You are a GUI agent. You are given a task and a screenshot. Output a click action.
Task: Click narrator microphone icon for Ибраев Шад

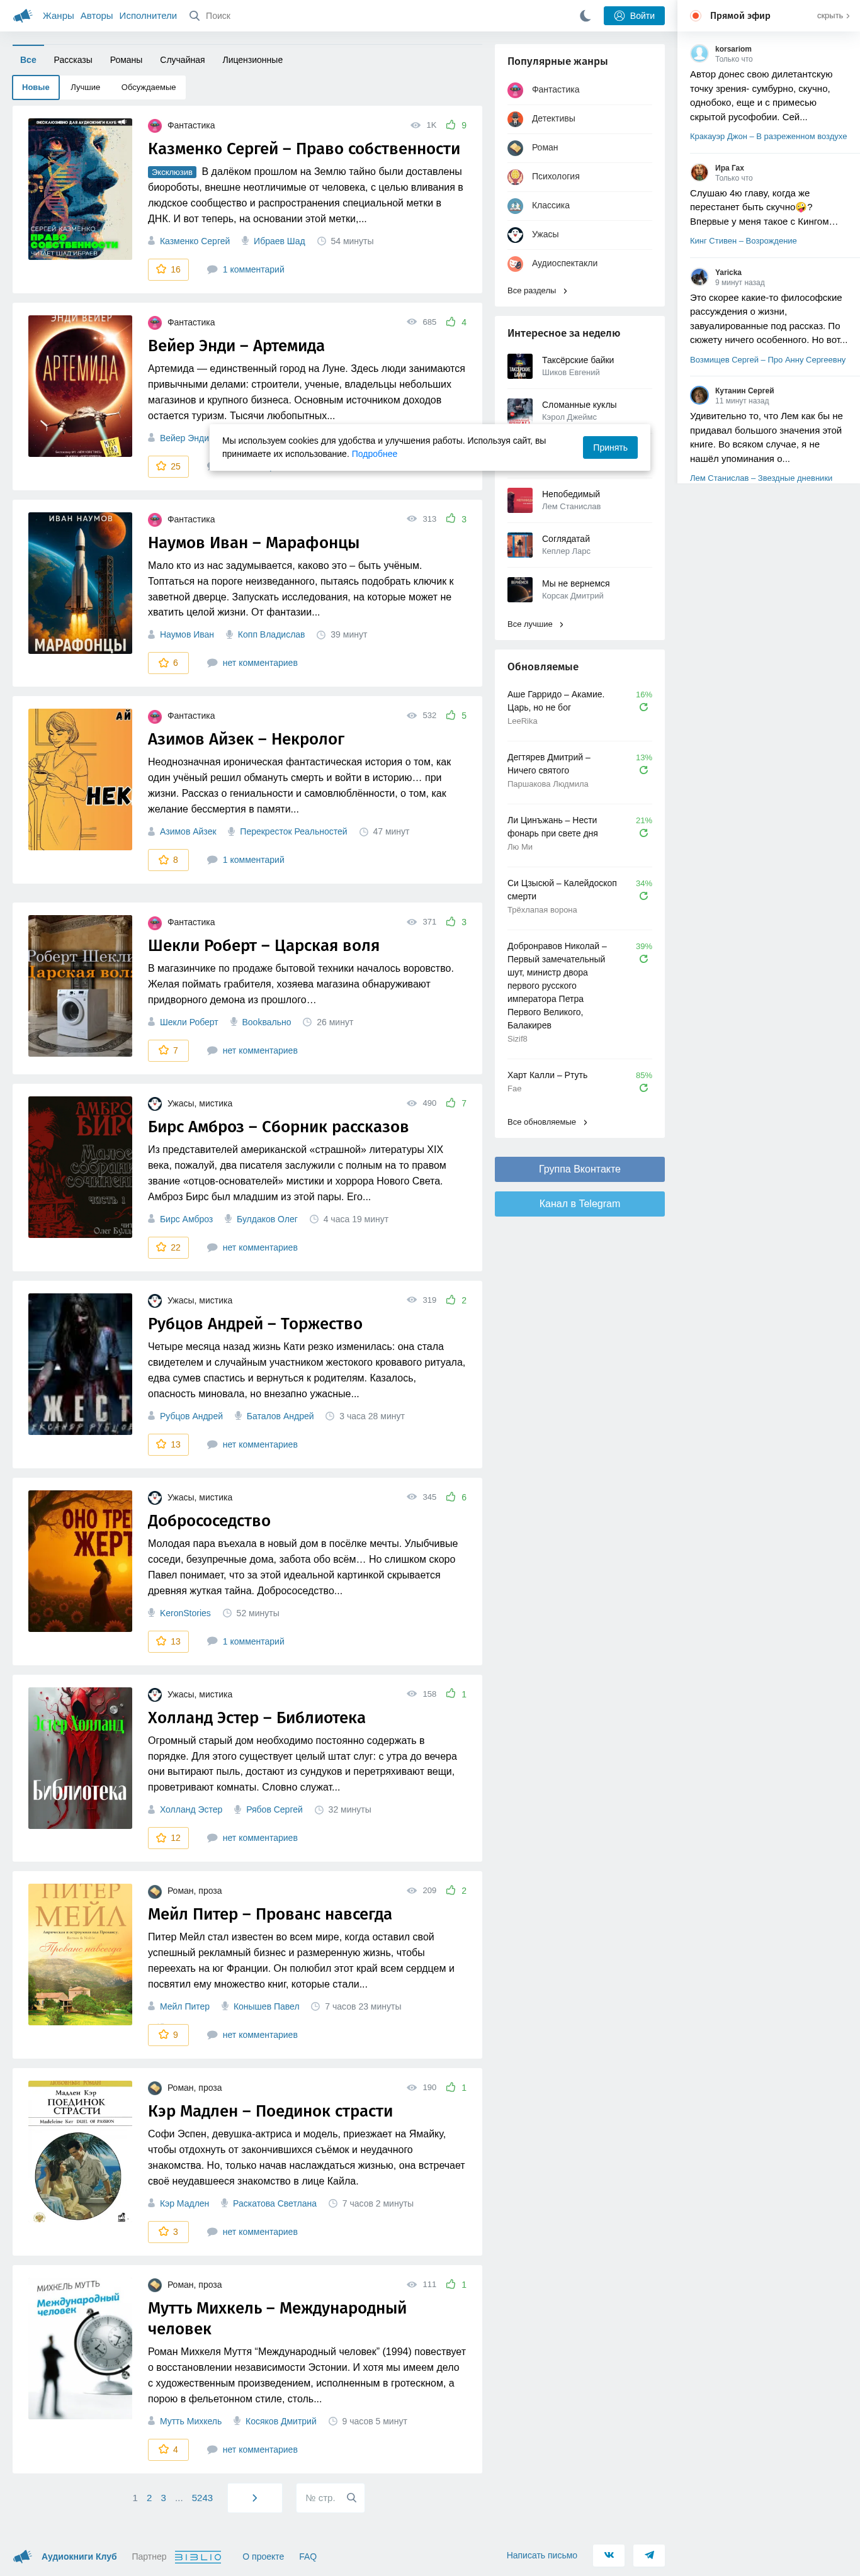coord(246,241)
